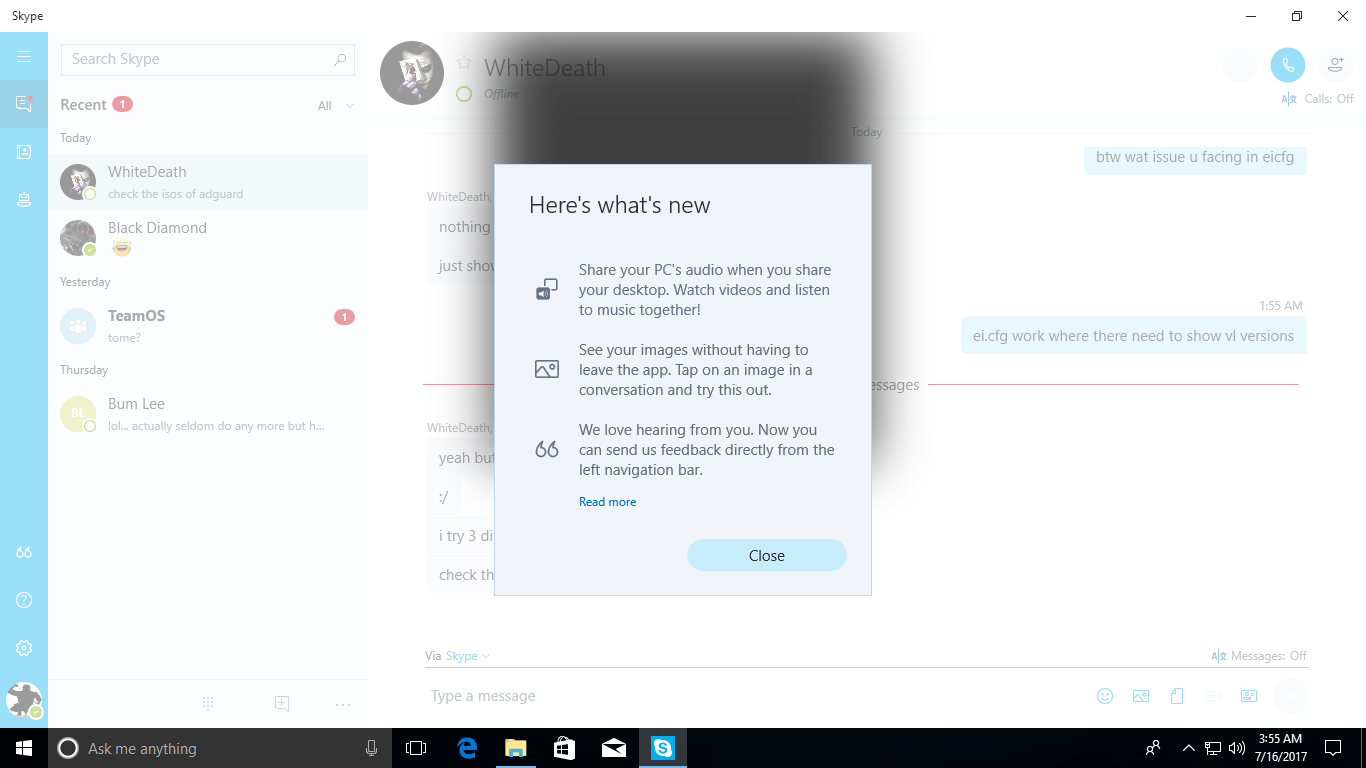Expand hidden system tray icons

point(1188,748)
